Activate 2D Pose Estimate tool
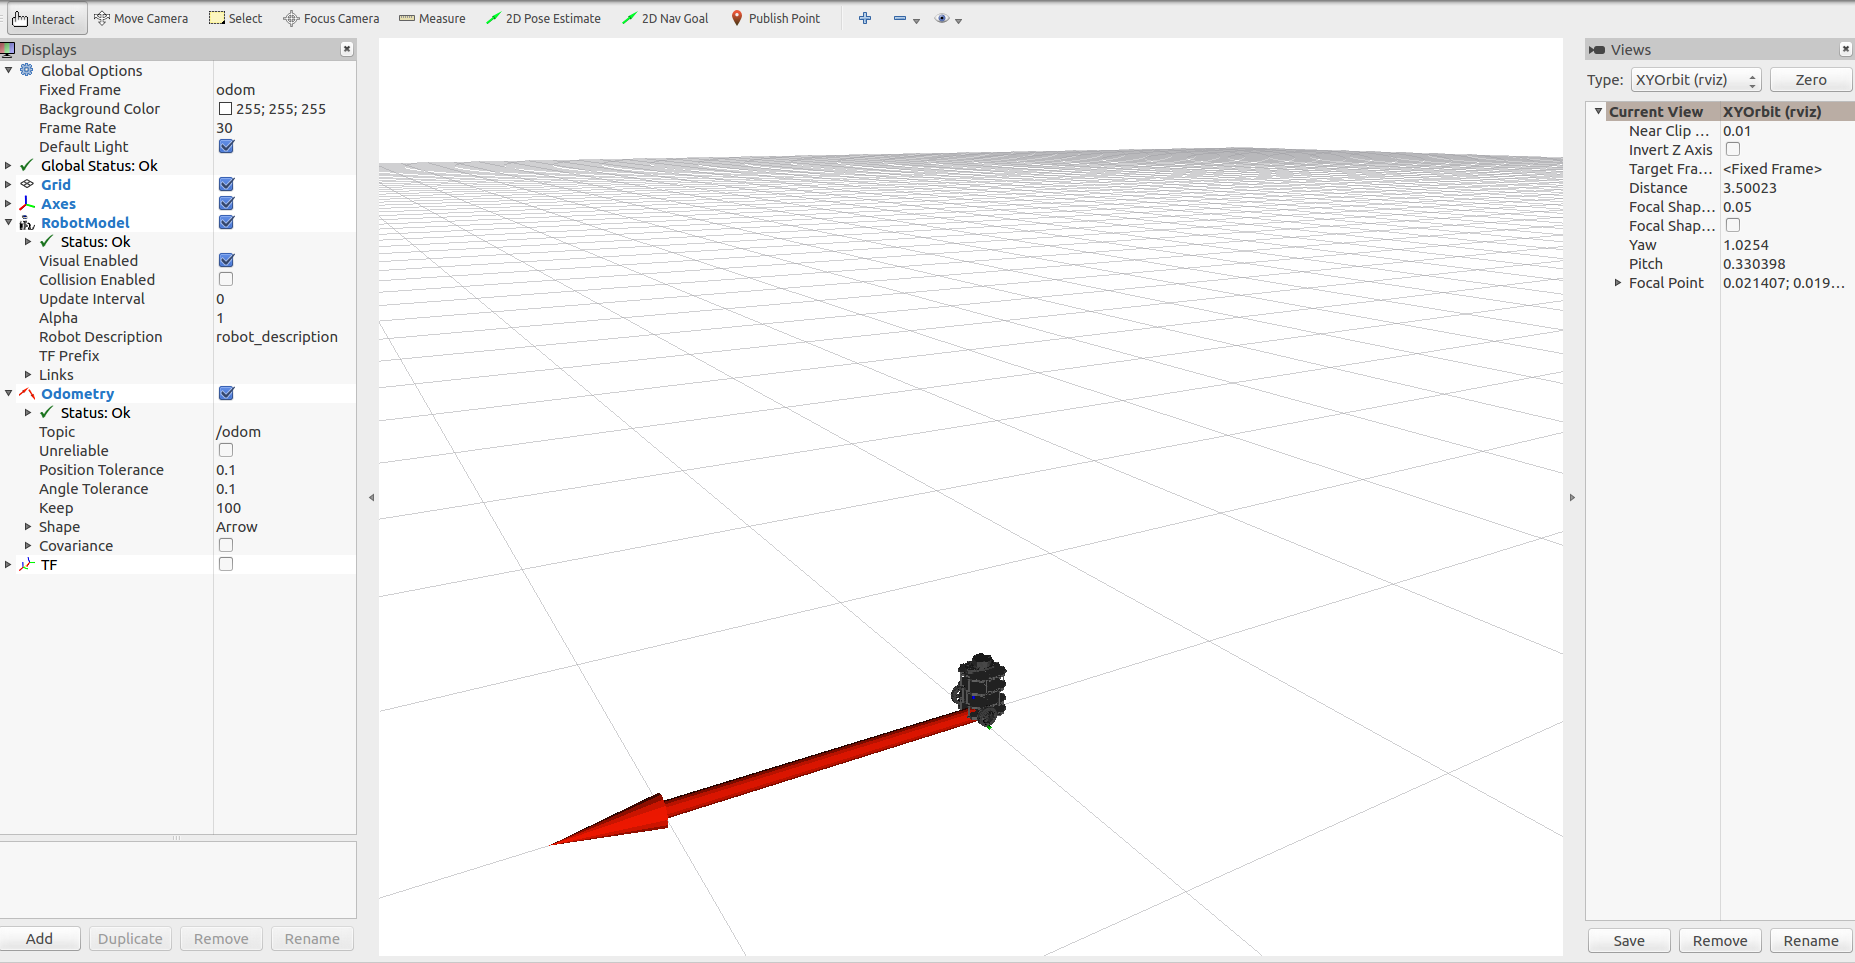 coord(543,18)
